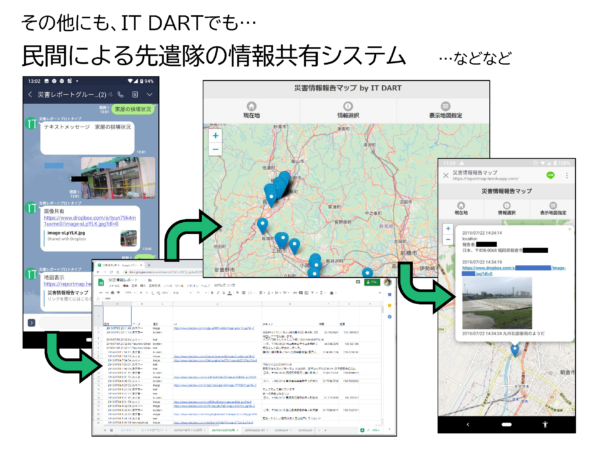Click the 現在地 icon on large map
Screen dimensions: 600x450
[251, 104]
